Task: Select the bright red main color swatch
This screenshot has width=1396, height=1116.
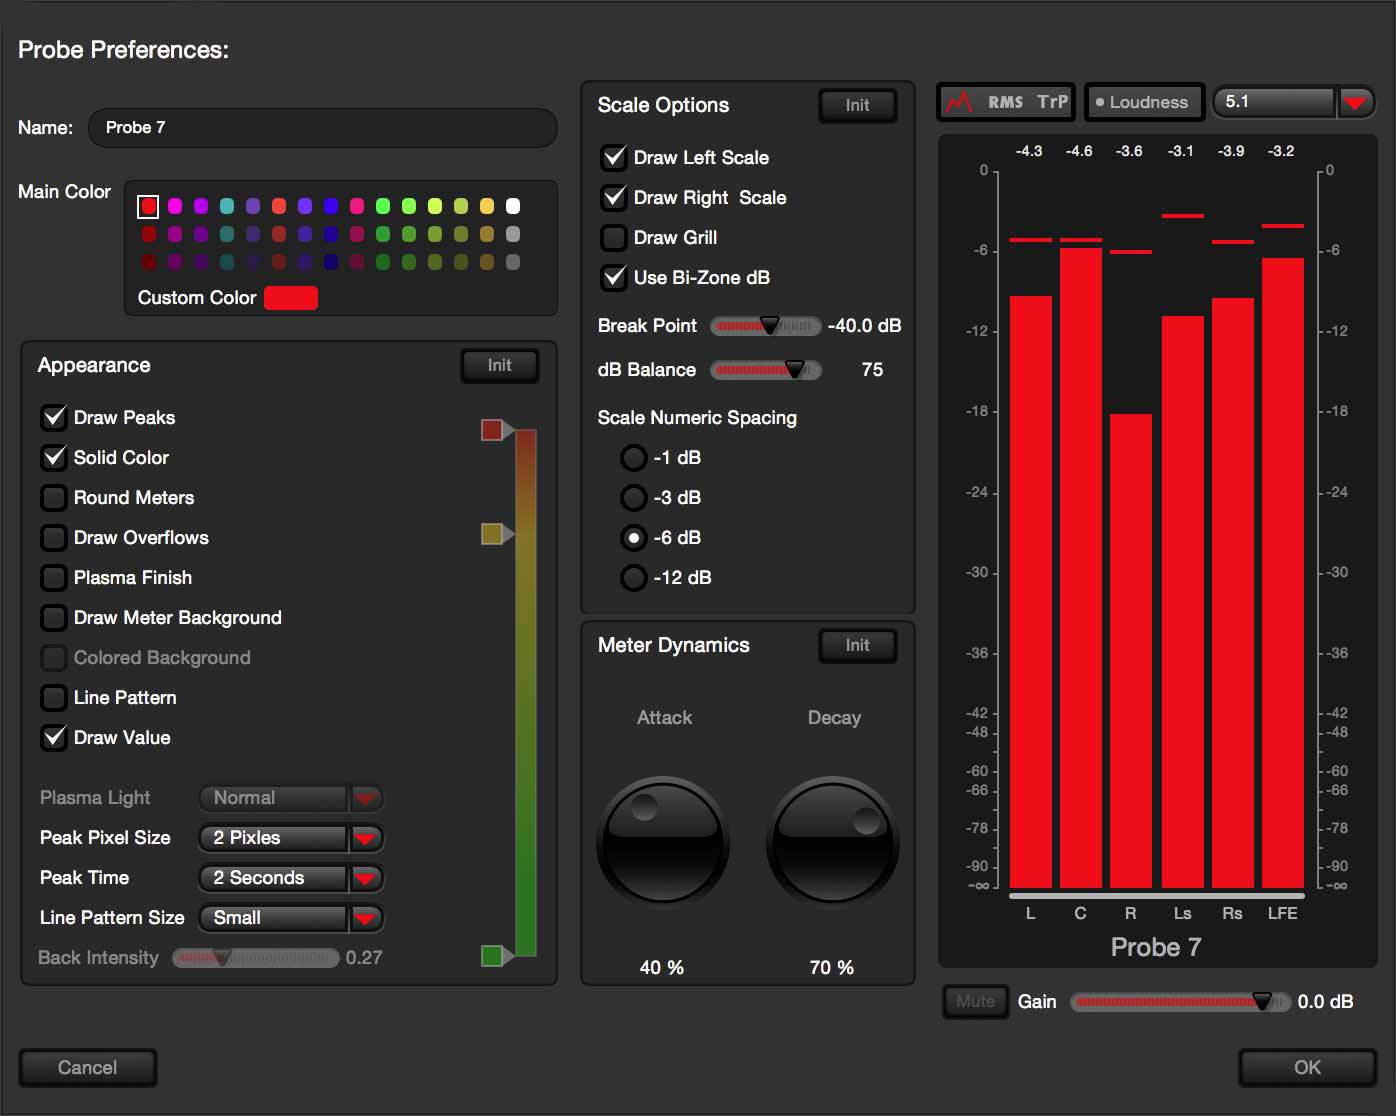Action: (x=148, y=206)
